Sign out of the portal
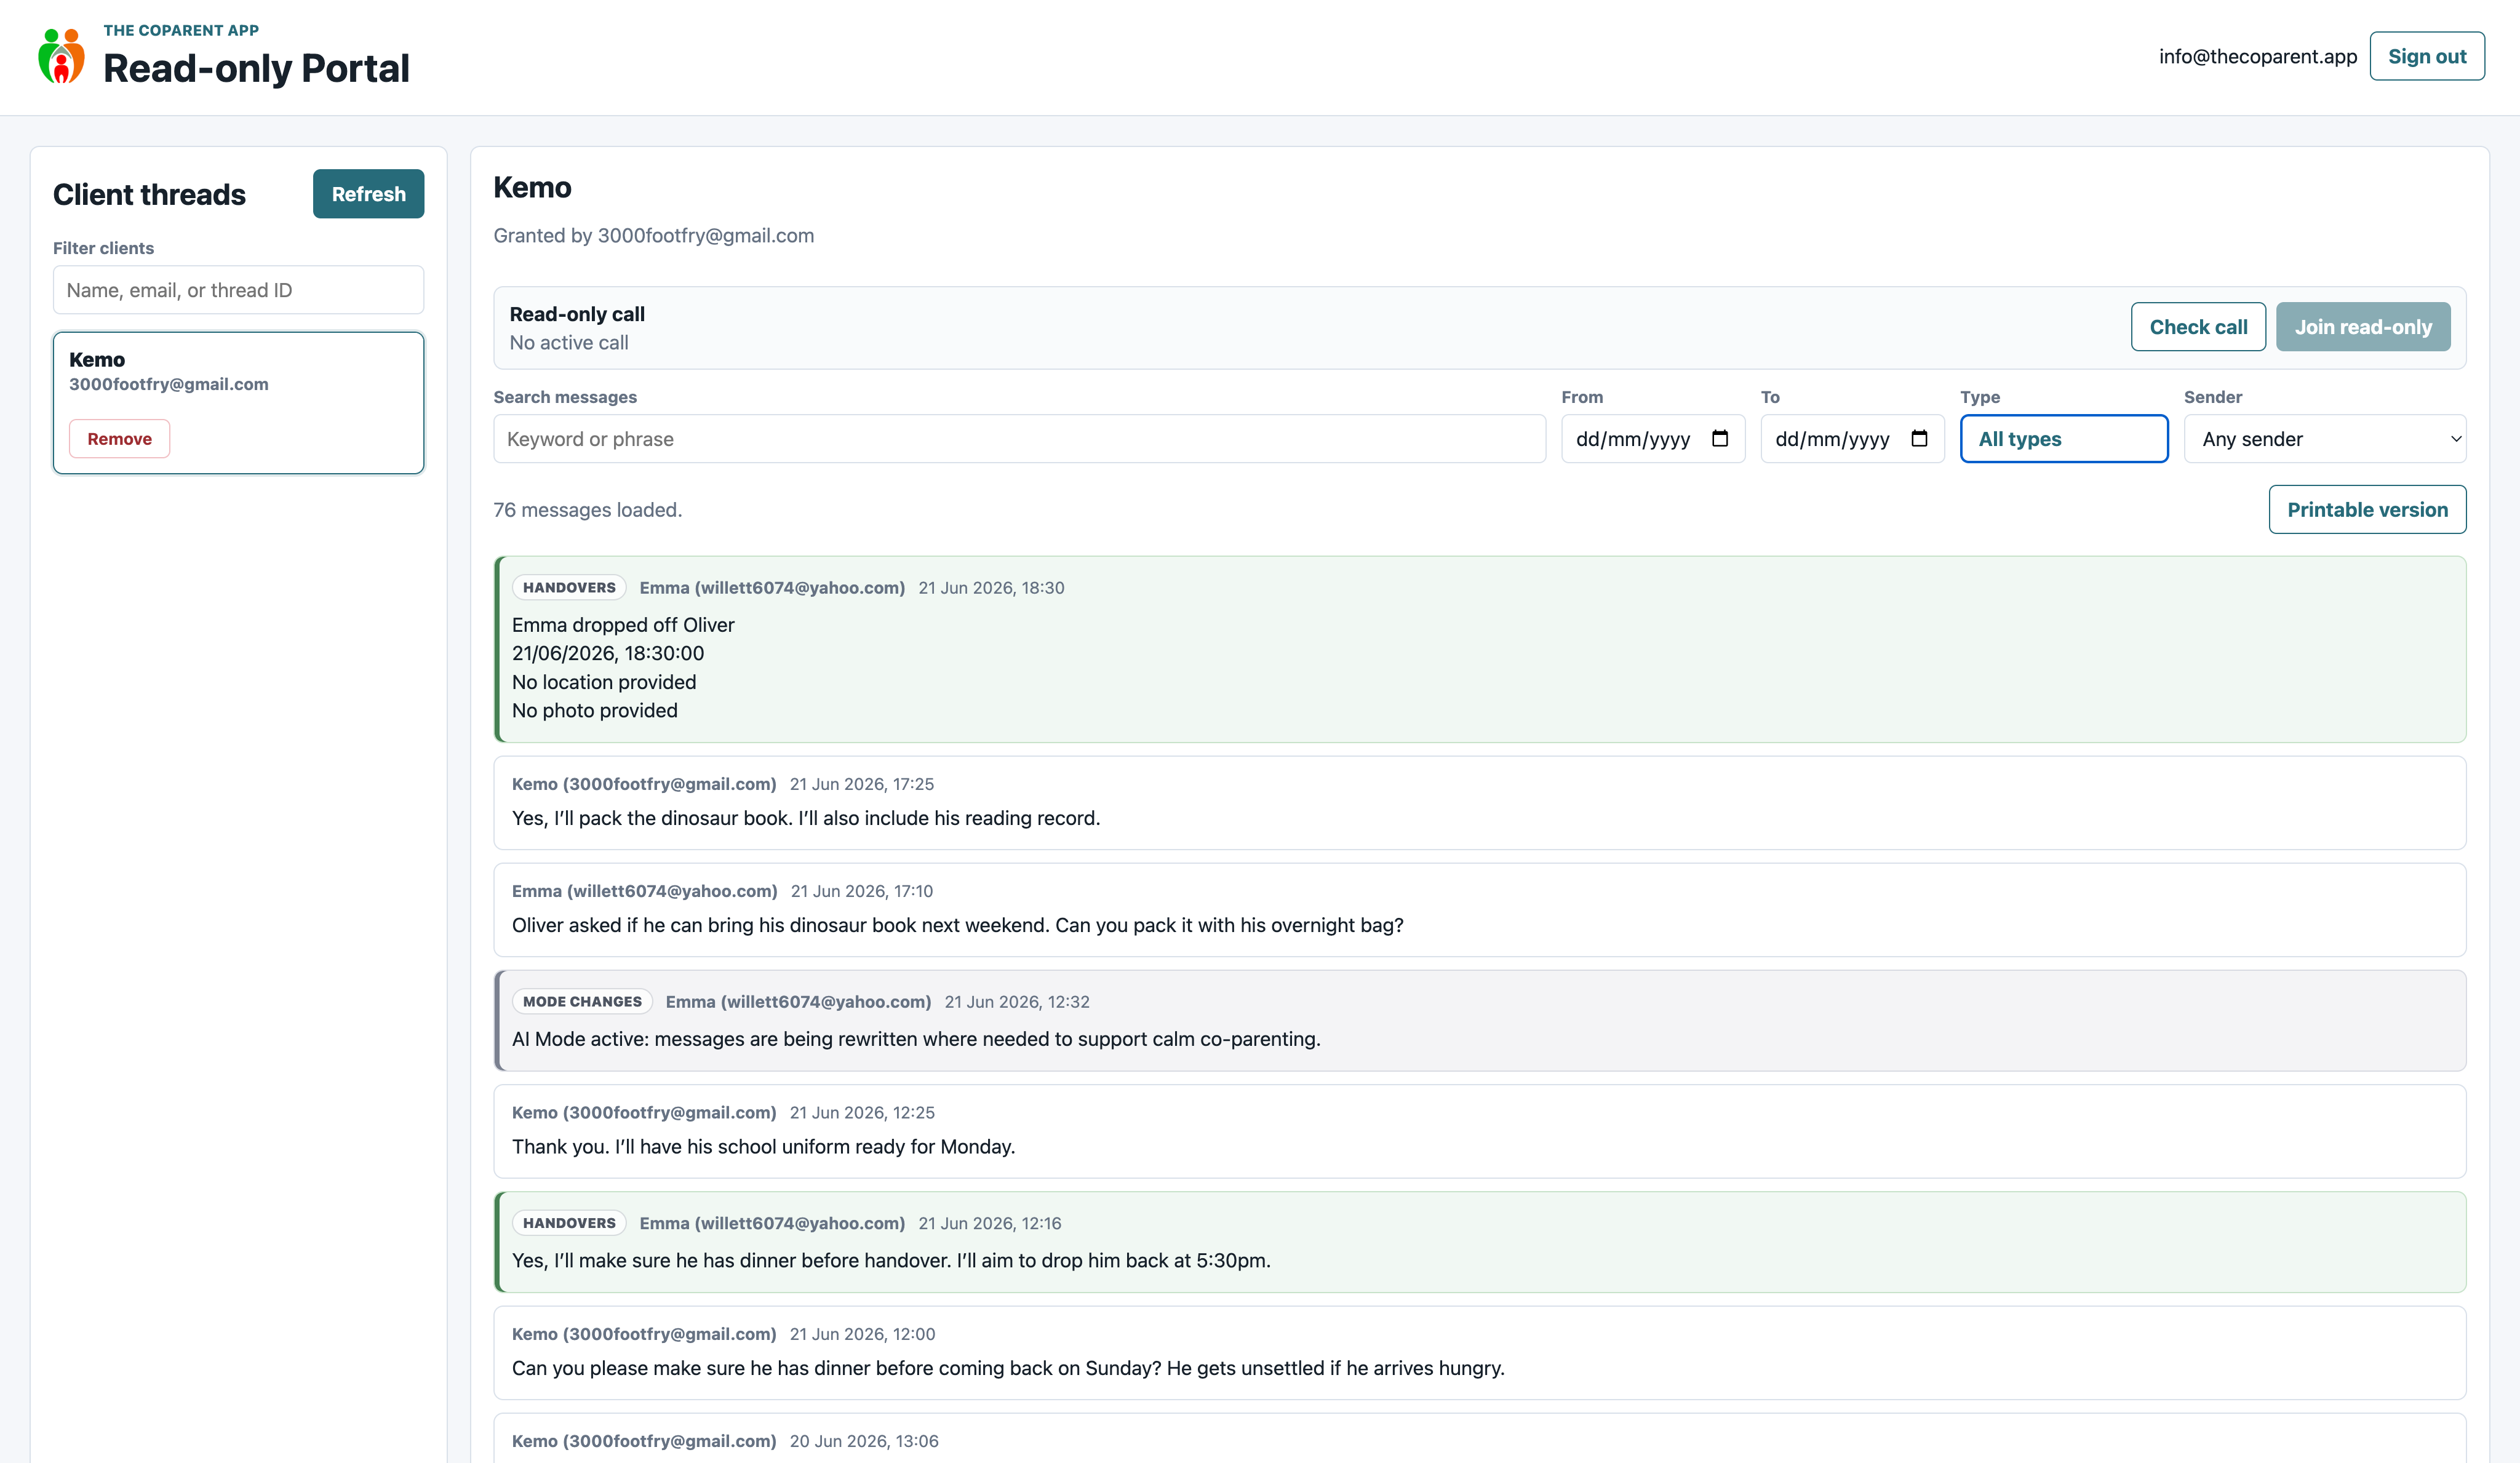Image resolution: width=2520 pixels, height=1463 pixels. coord(2426,56)
